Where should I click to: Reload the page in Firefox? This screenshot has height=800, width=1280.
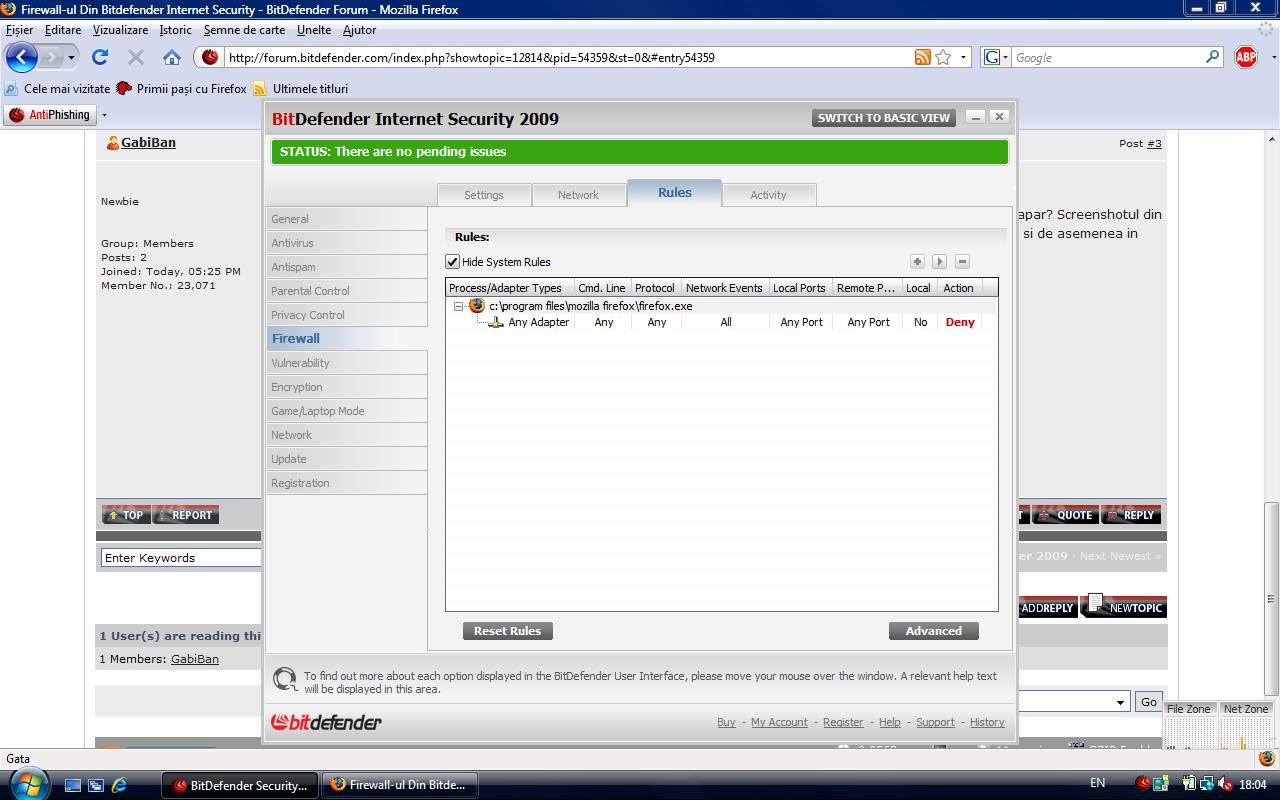pyautogui.click(x=100, y=57)
